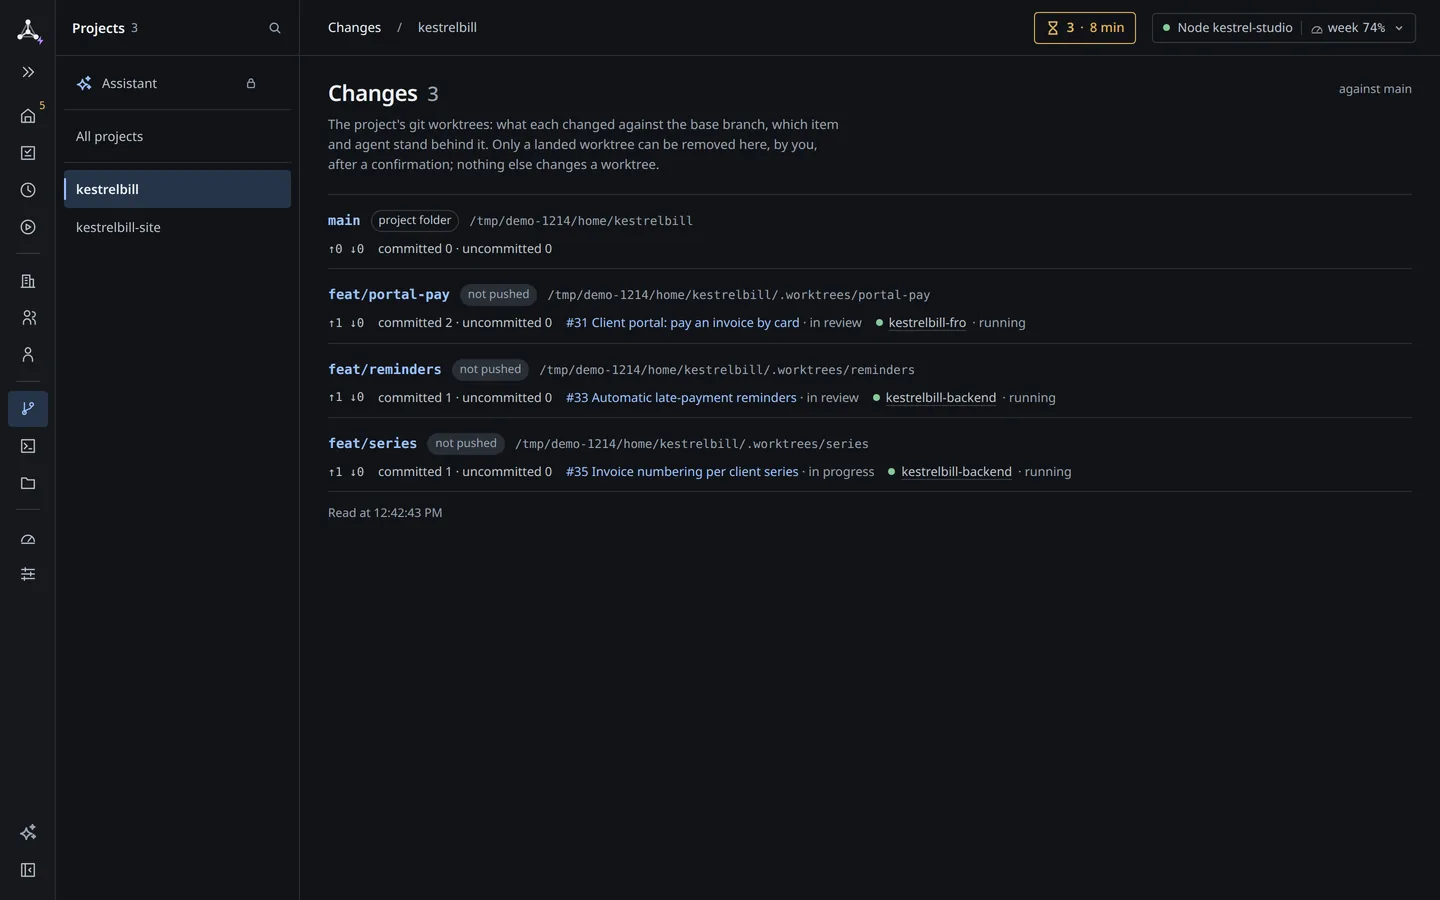Open the home icon with badge 5
The width and height of the screenshot is (1440, 900).
coord(28,116)
